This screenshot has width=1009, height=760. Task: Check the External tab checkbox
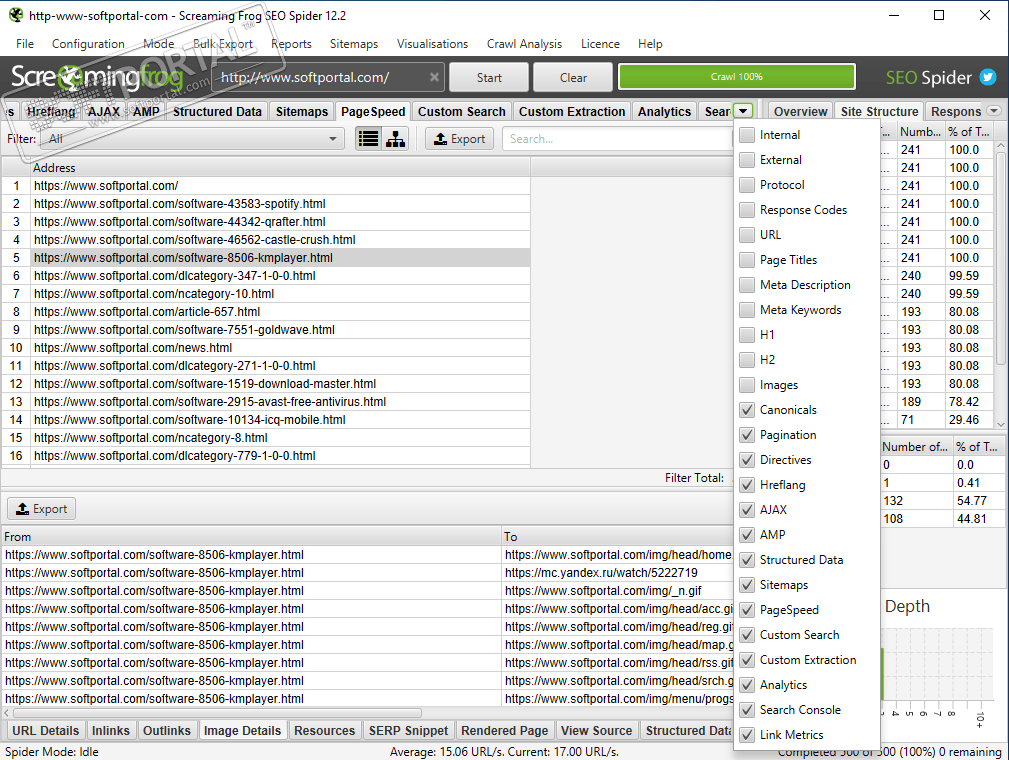point(746,160)
